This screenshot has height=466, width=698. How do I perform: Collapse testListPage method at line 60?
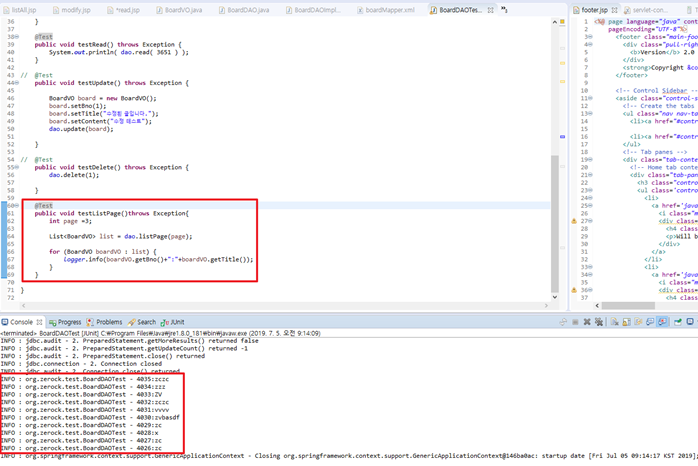coord(17,206)
